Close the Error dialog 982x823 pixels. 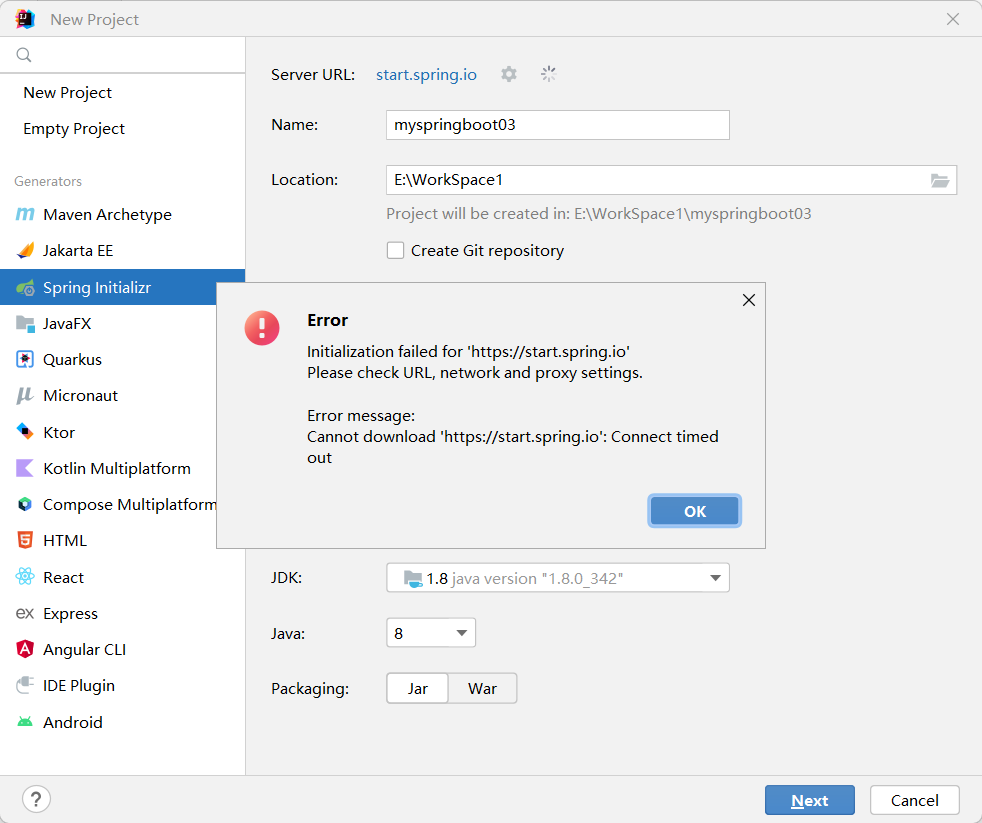(748, 300)
